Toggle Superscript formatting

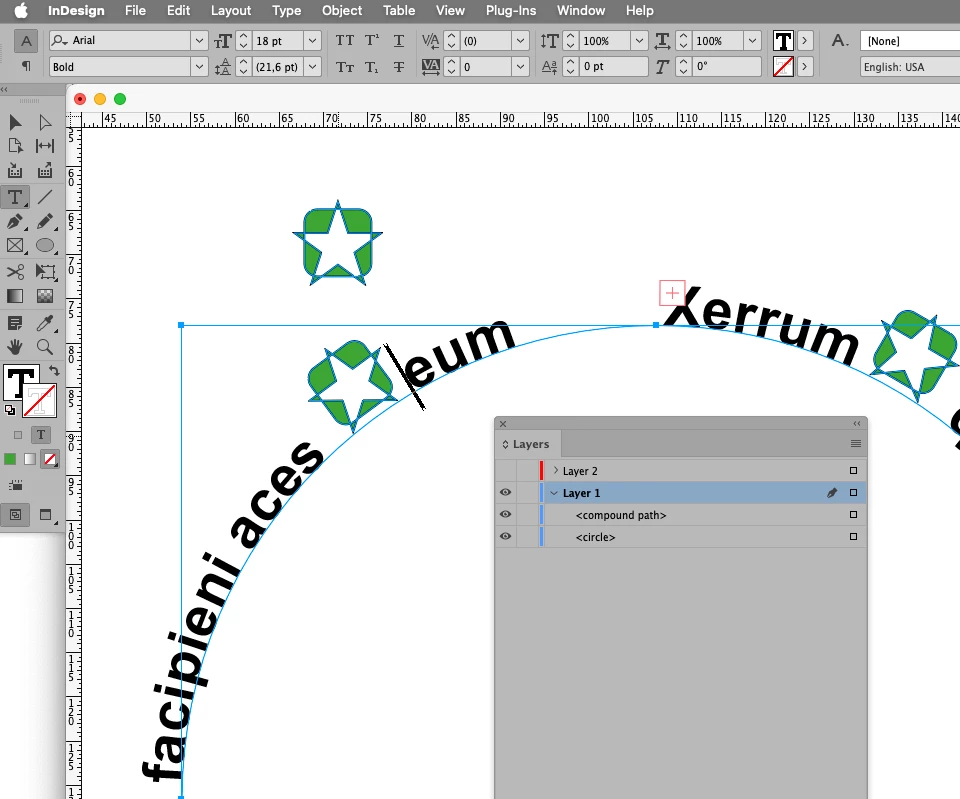pyautogui.click(x=372, y=40)
